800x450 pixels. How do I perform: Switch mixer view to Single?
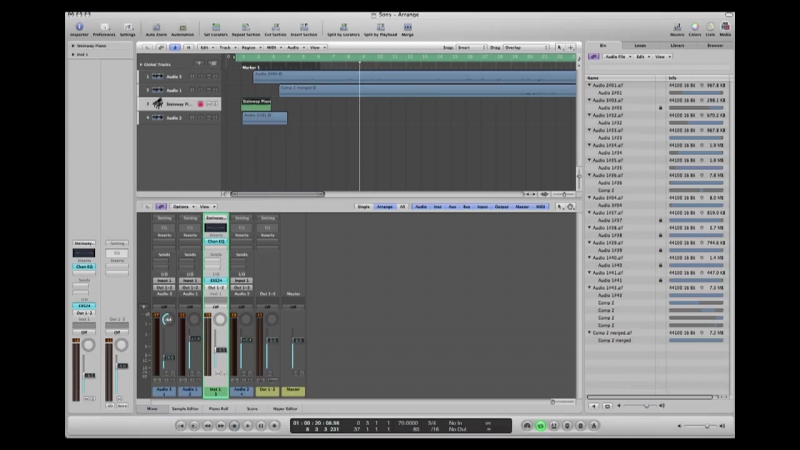364,207
